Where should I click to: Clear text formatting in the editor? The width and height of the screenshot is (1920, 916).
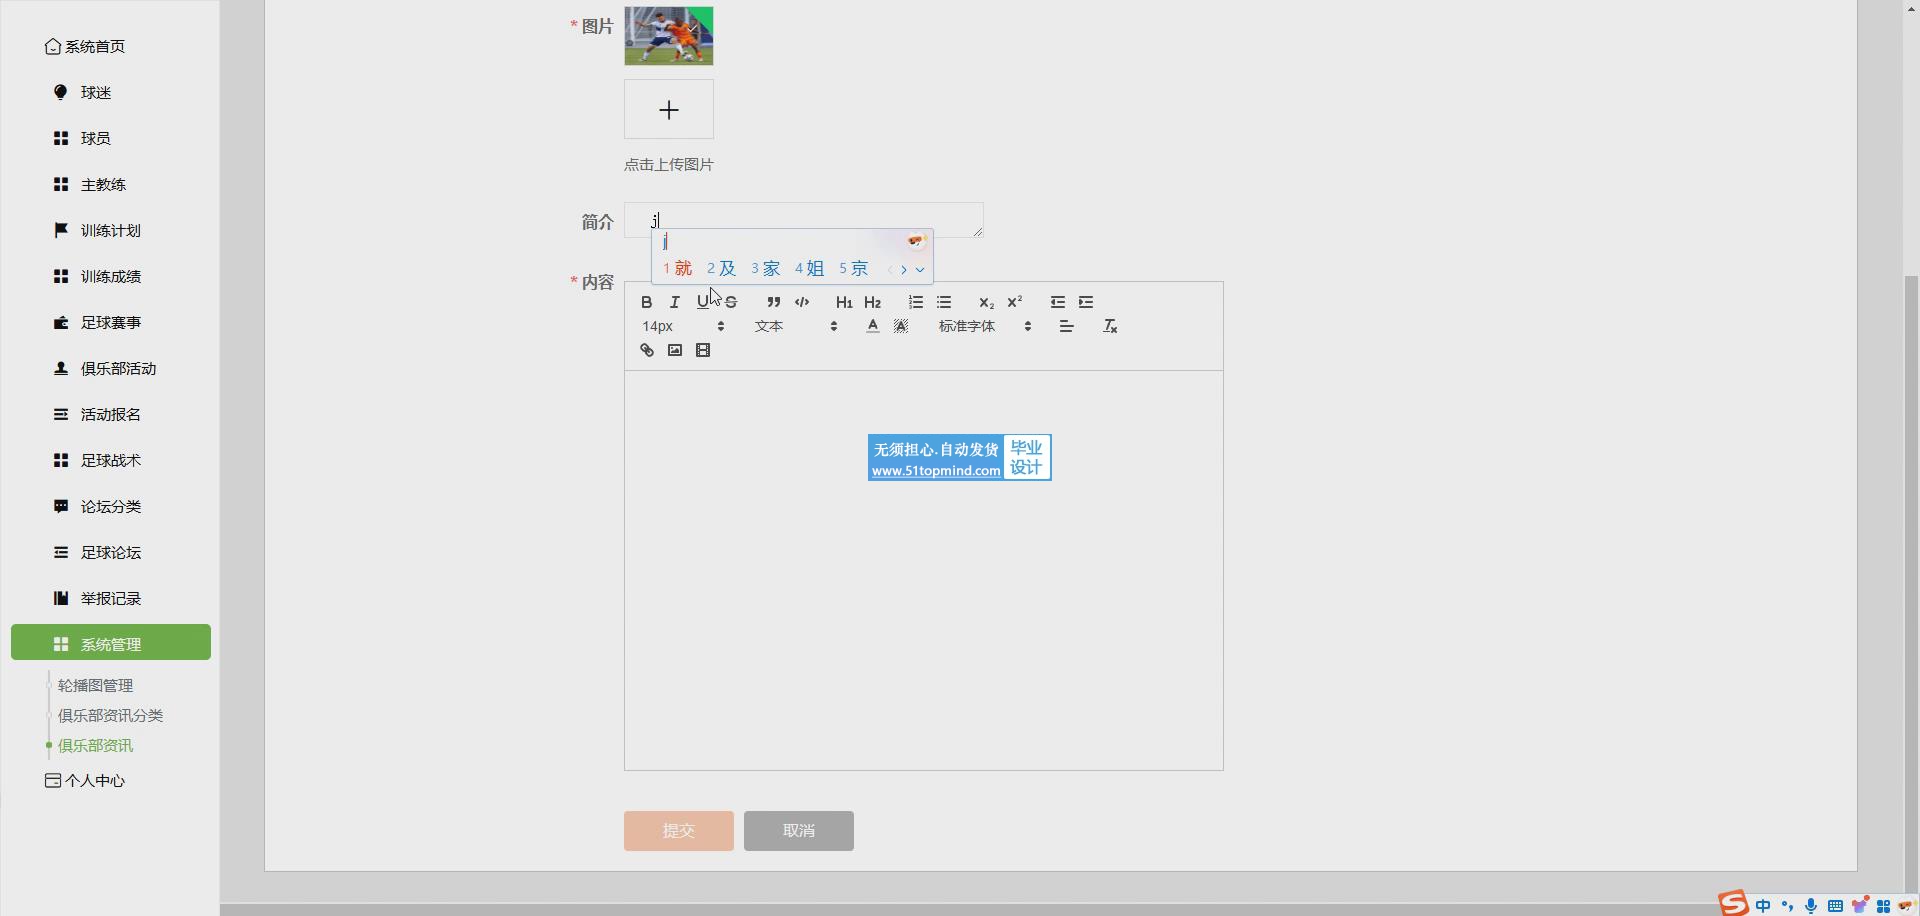(1110, 326)
